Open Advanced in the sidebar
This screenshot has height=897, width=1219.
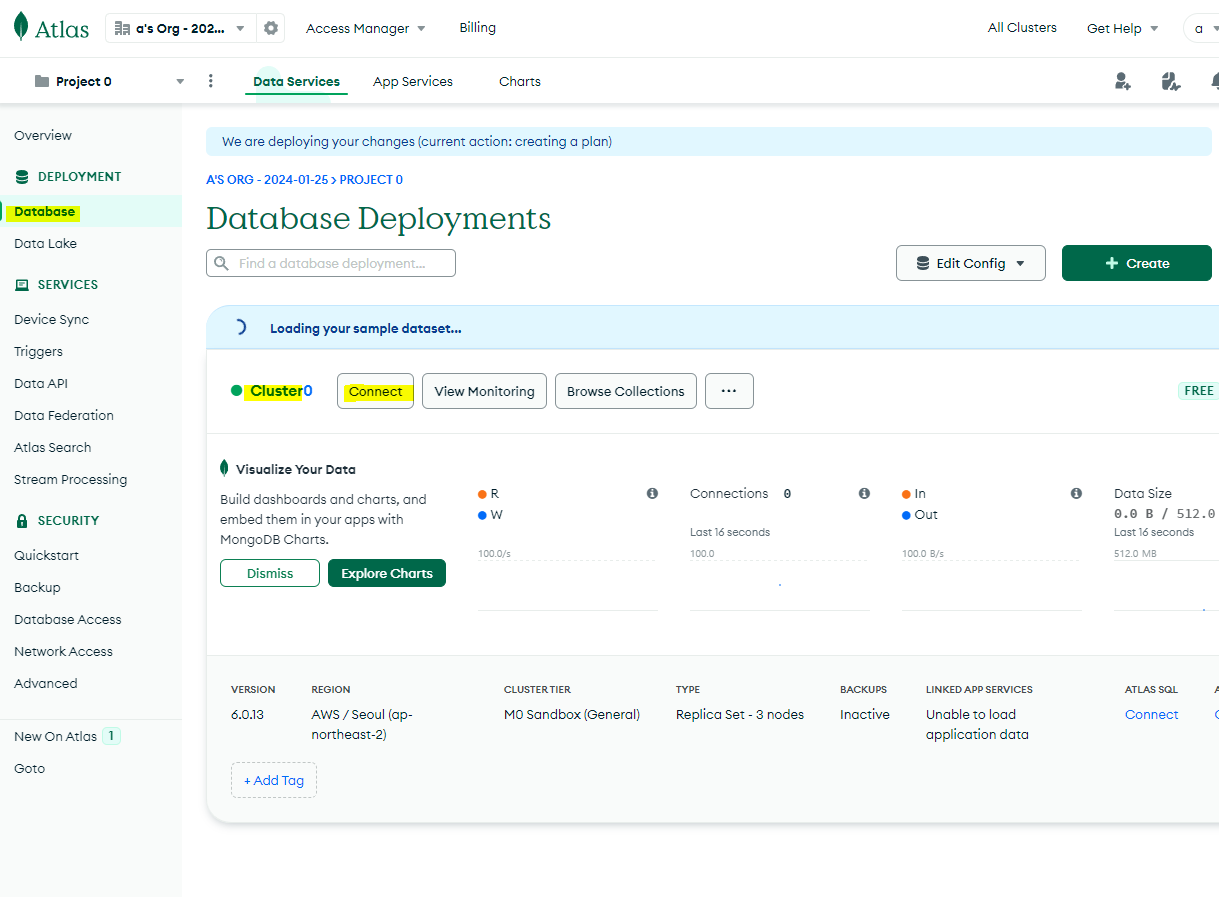45,683
